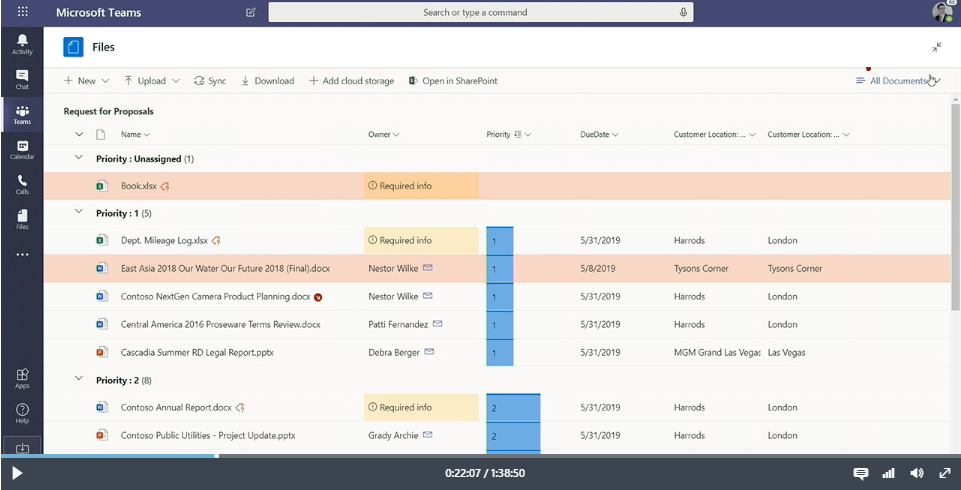Screen dimensions: 961x490
Task: Open the Owner column header menu
Action: click(x=384, y=135)
